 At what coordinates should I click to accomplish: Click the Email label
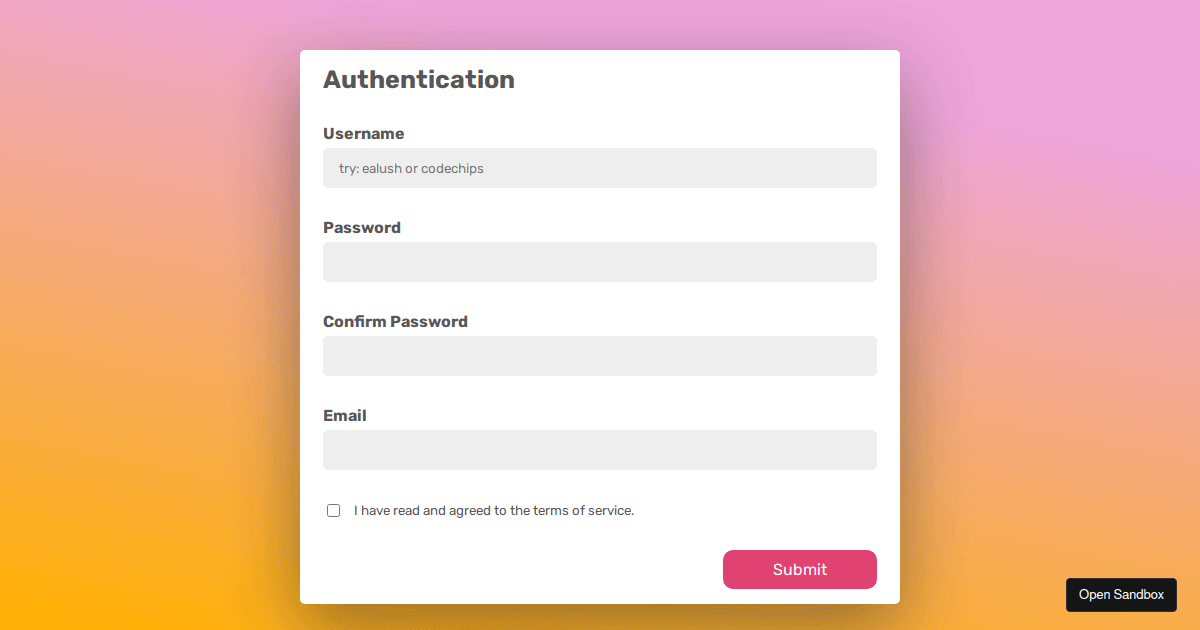tap(344, 415)
